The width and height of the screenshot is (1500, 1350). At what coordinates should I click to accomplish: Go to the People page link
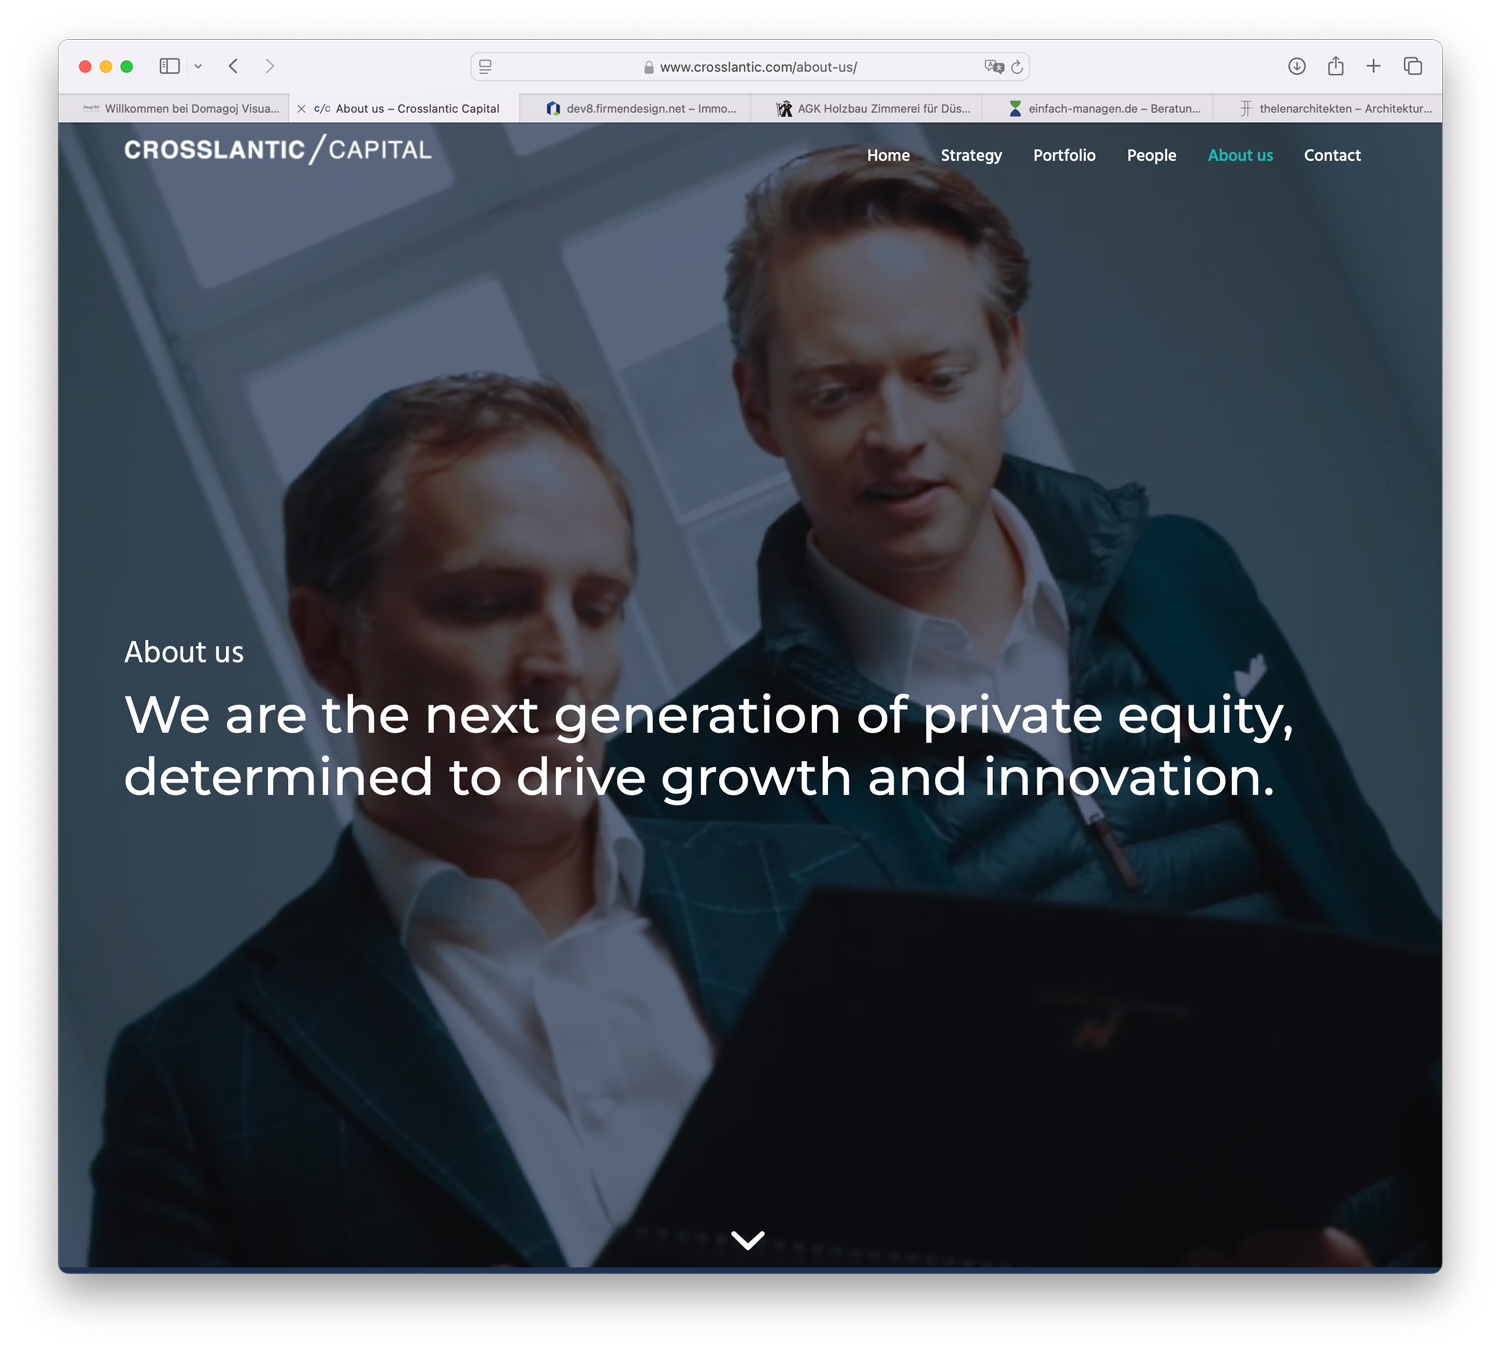point(1151,155)
